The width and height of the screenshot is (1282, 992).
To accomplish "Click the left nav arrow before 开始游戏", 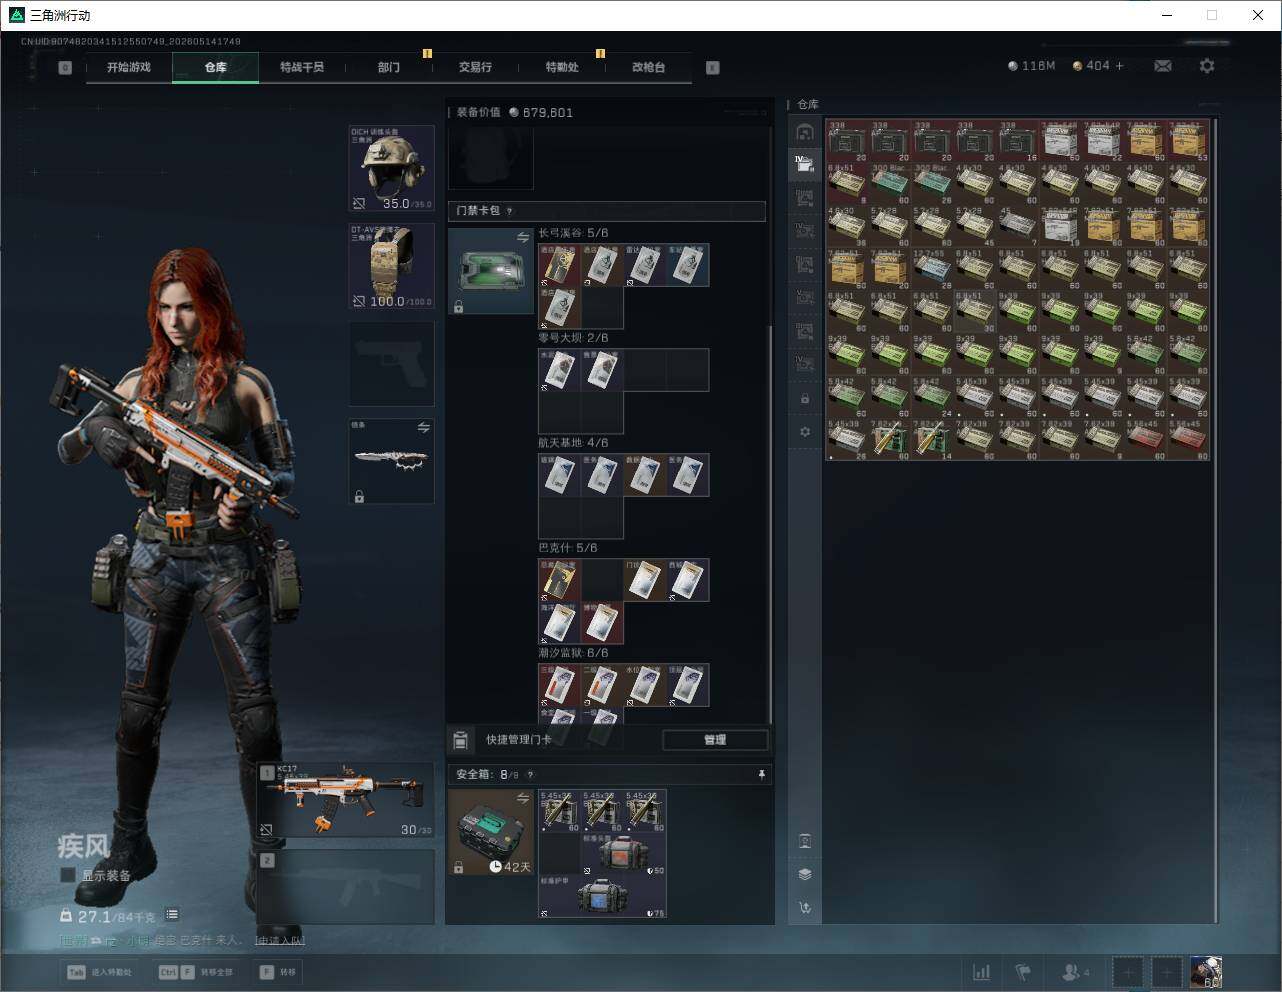I will click(65, 68).
